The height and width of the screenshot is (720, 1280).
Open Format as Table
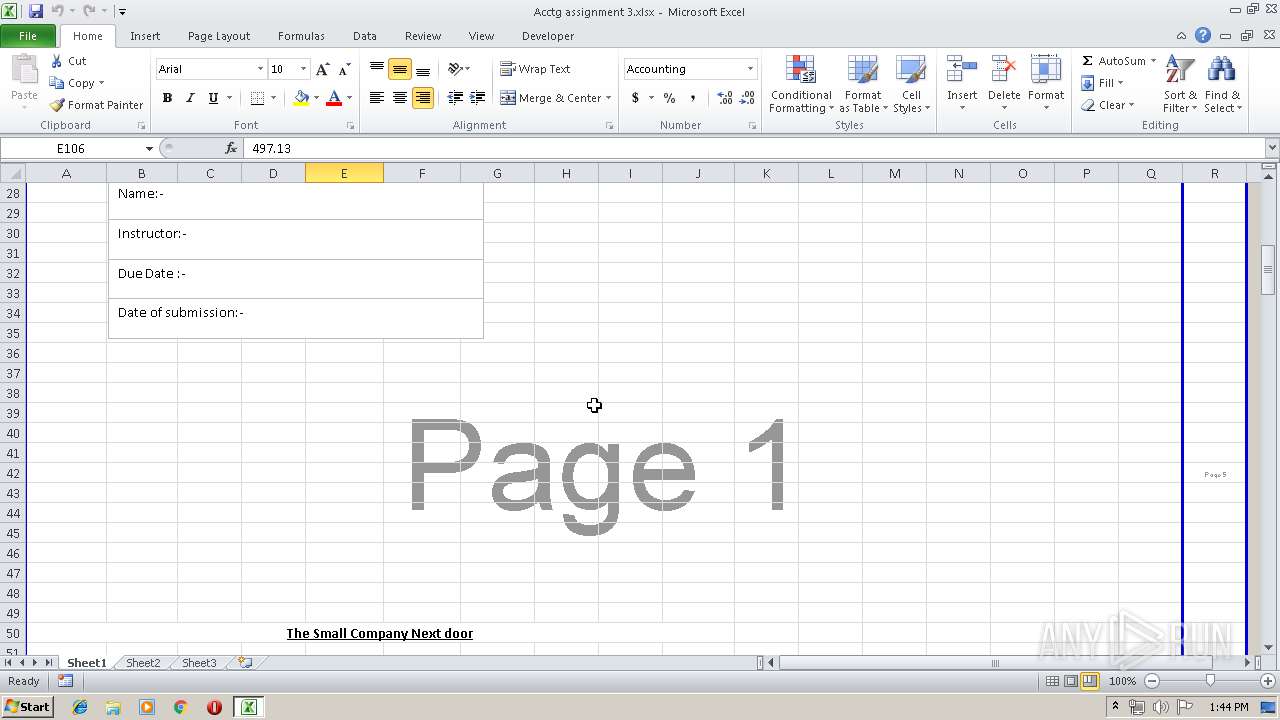(863, 84)
